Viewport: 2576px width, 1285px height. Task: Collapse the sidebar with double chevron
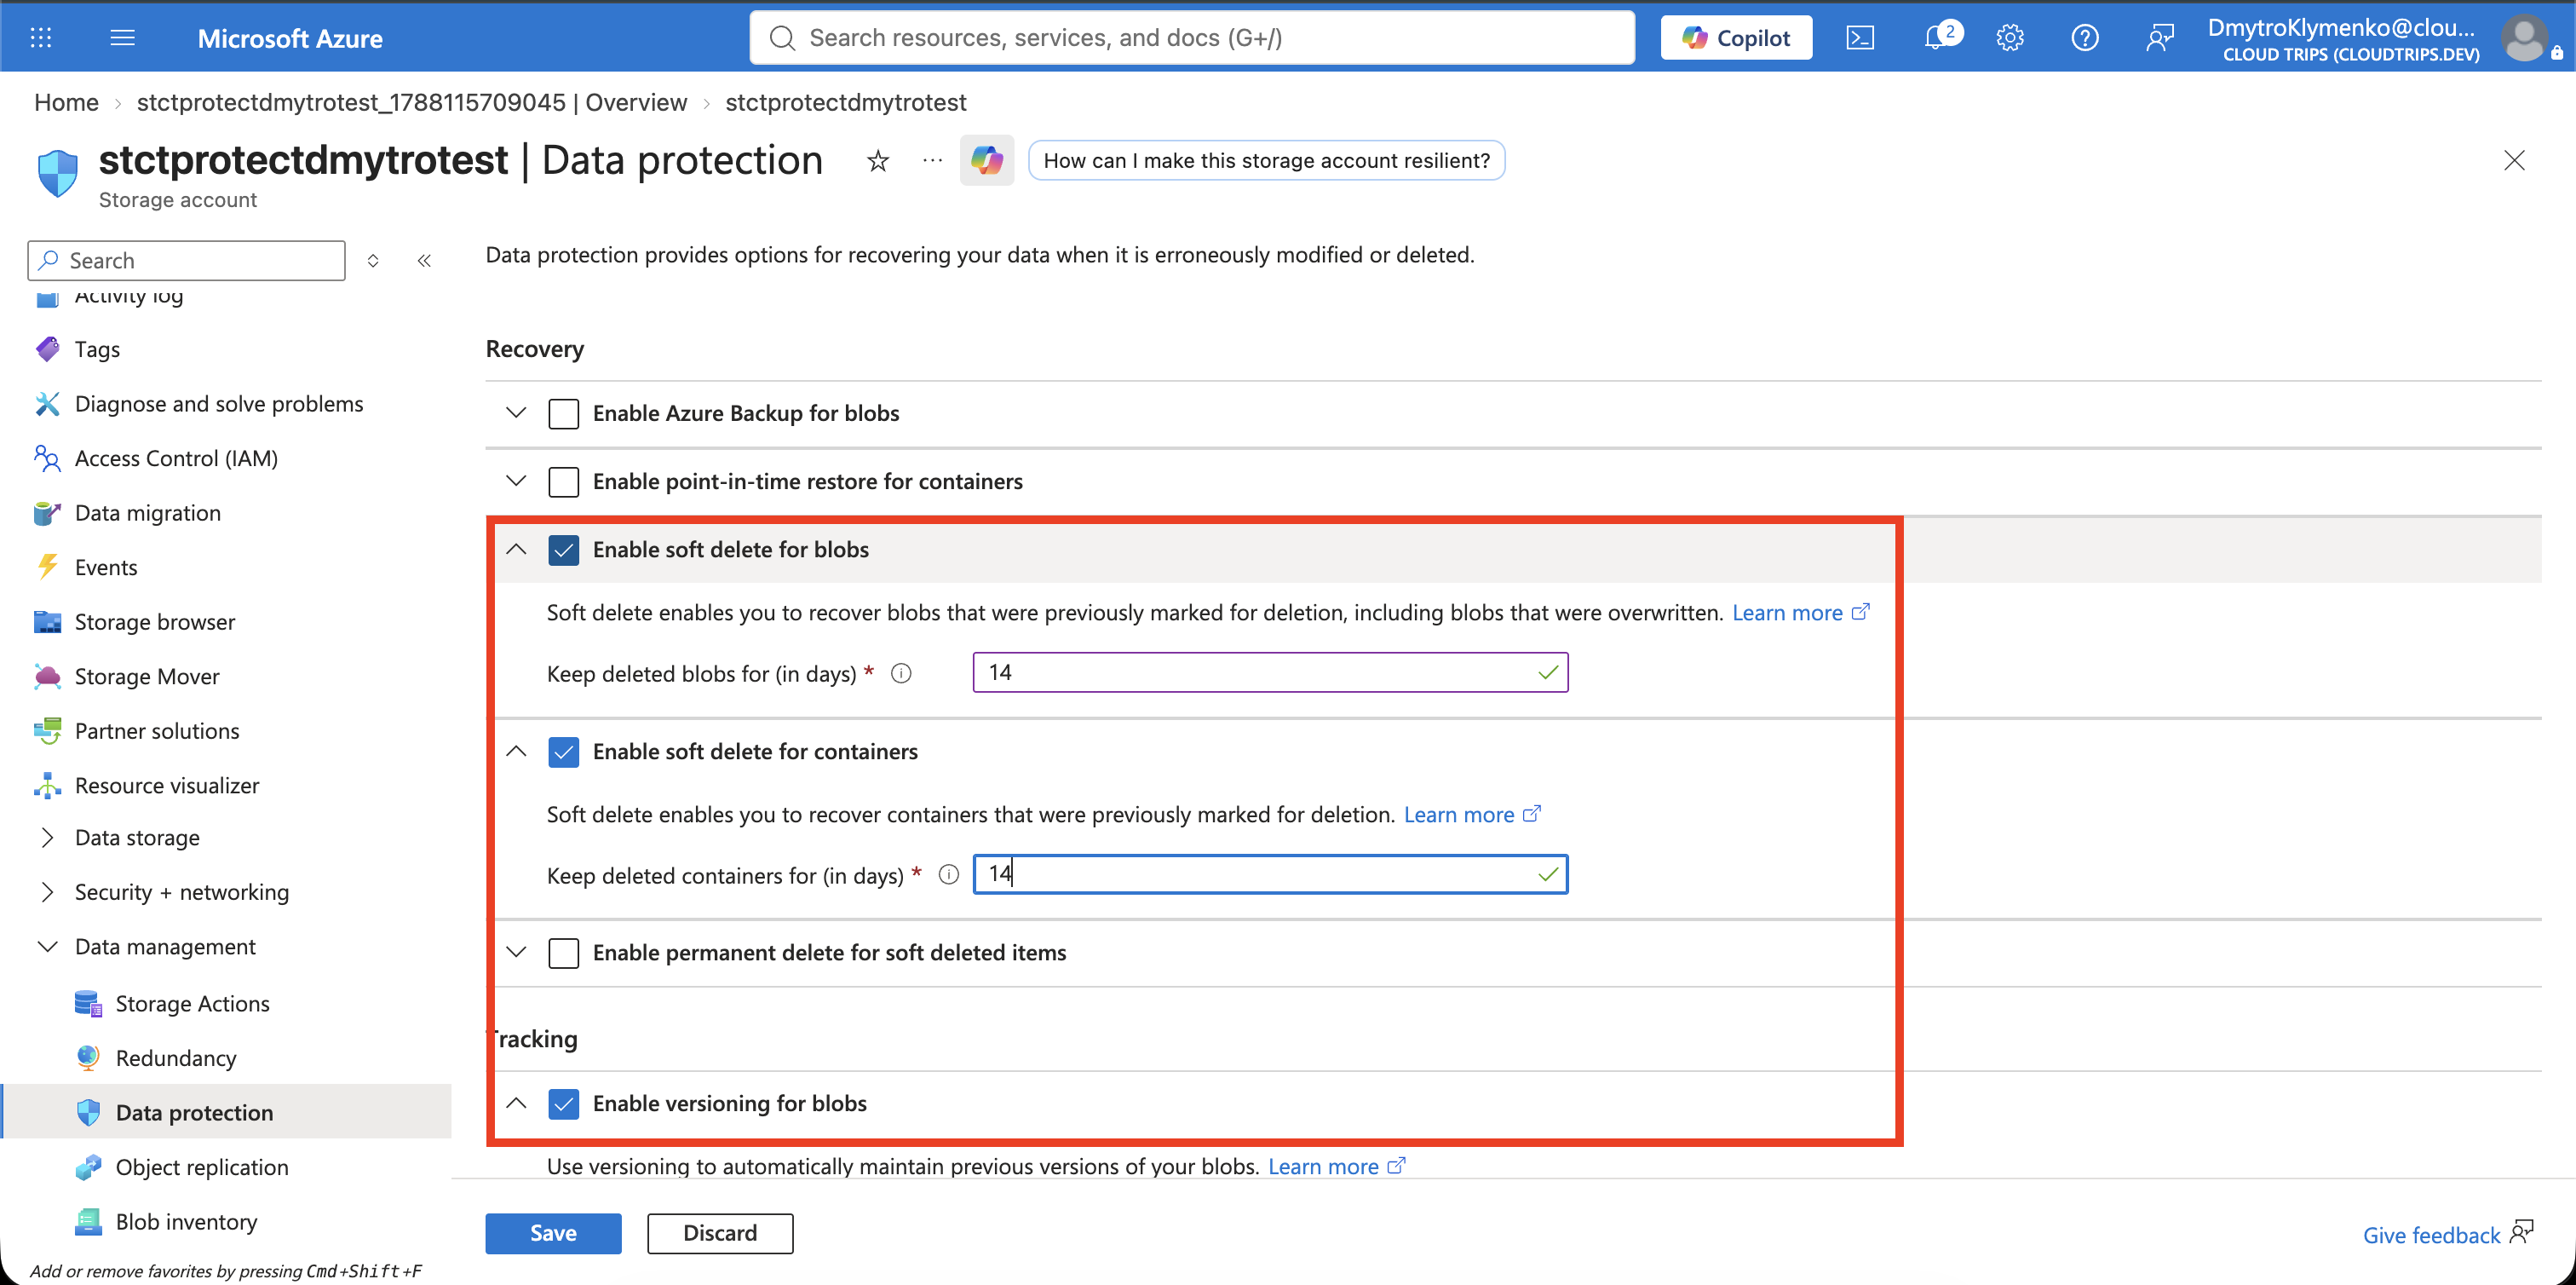(x=424, y=260)
